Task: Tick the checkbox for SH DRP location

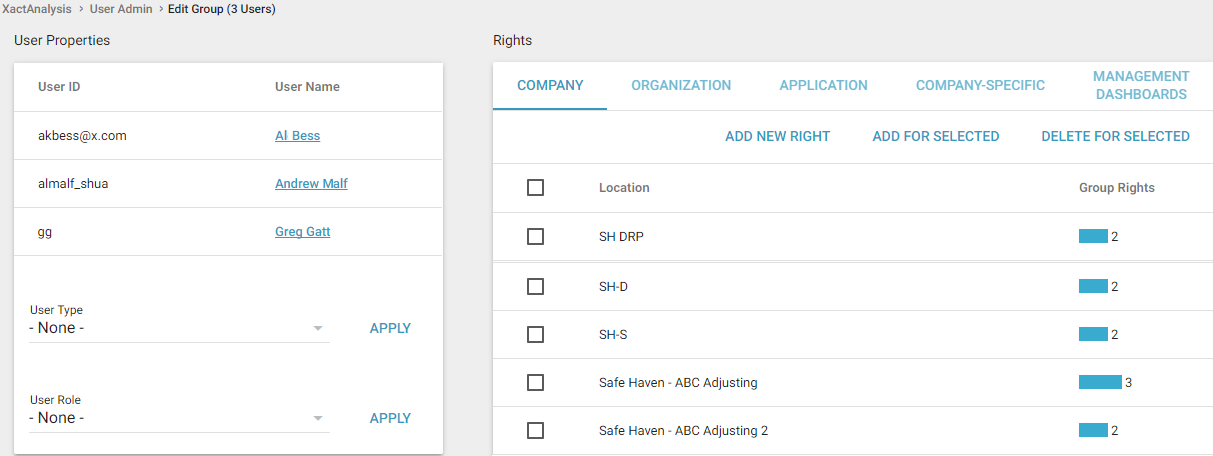Action: [x=535, y=237]
